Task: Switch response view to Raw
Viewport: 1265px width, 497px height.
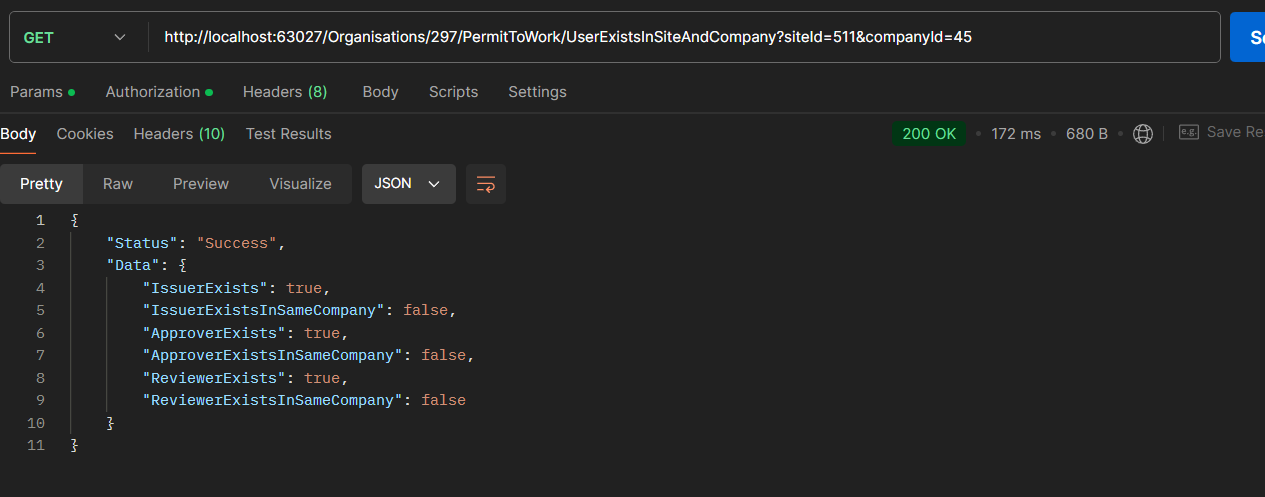Action: pyautogui.click(x=118, y=184)
